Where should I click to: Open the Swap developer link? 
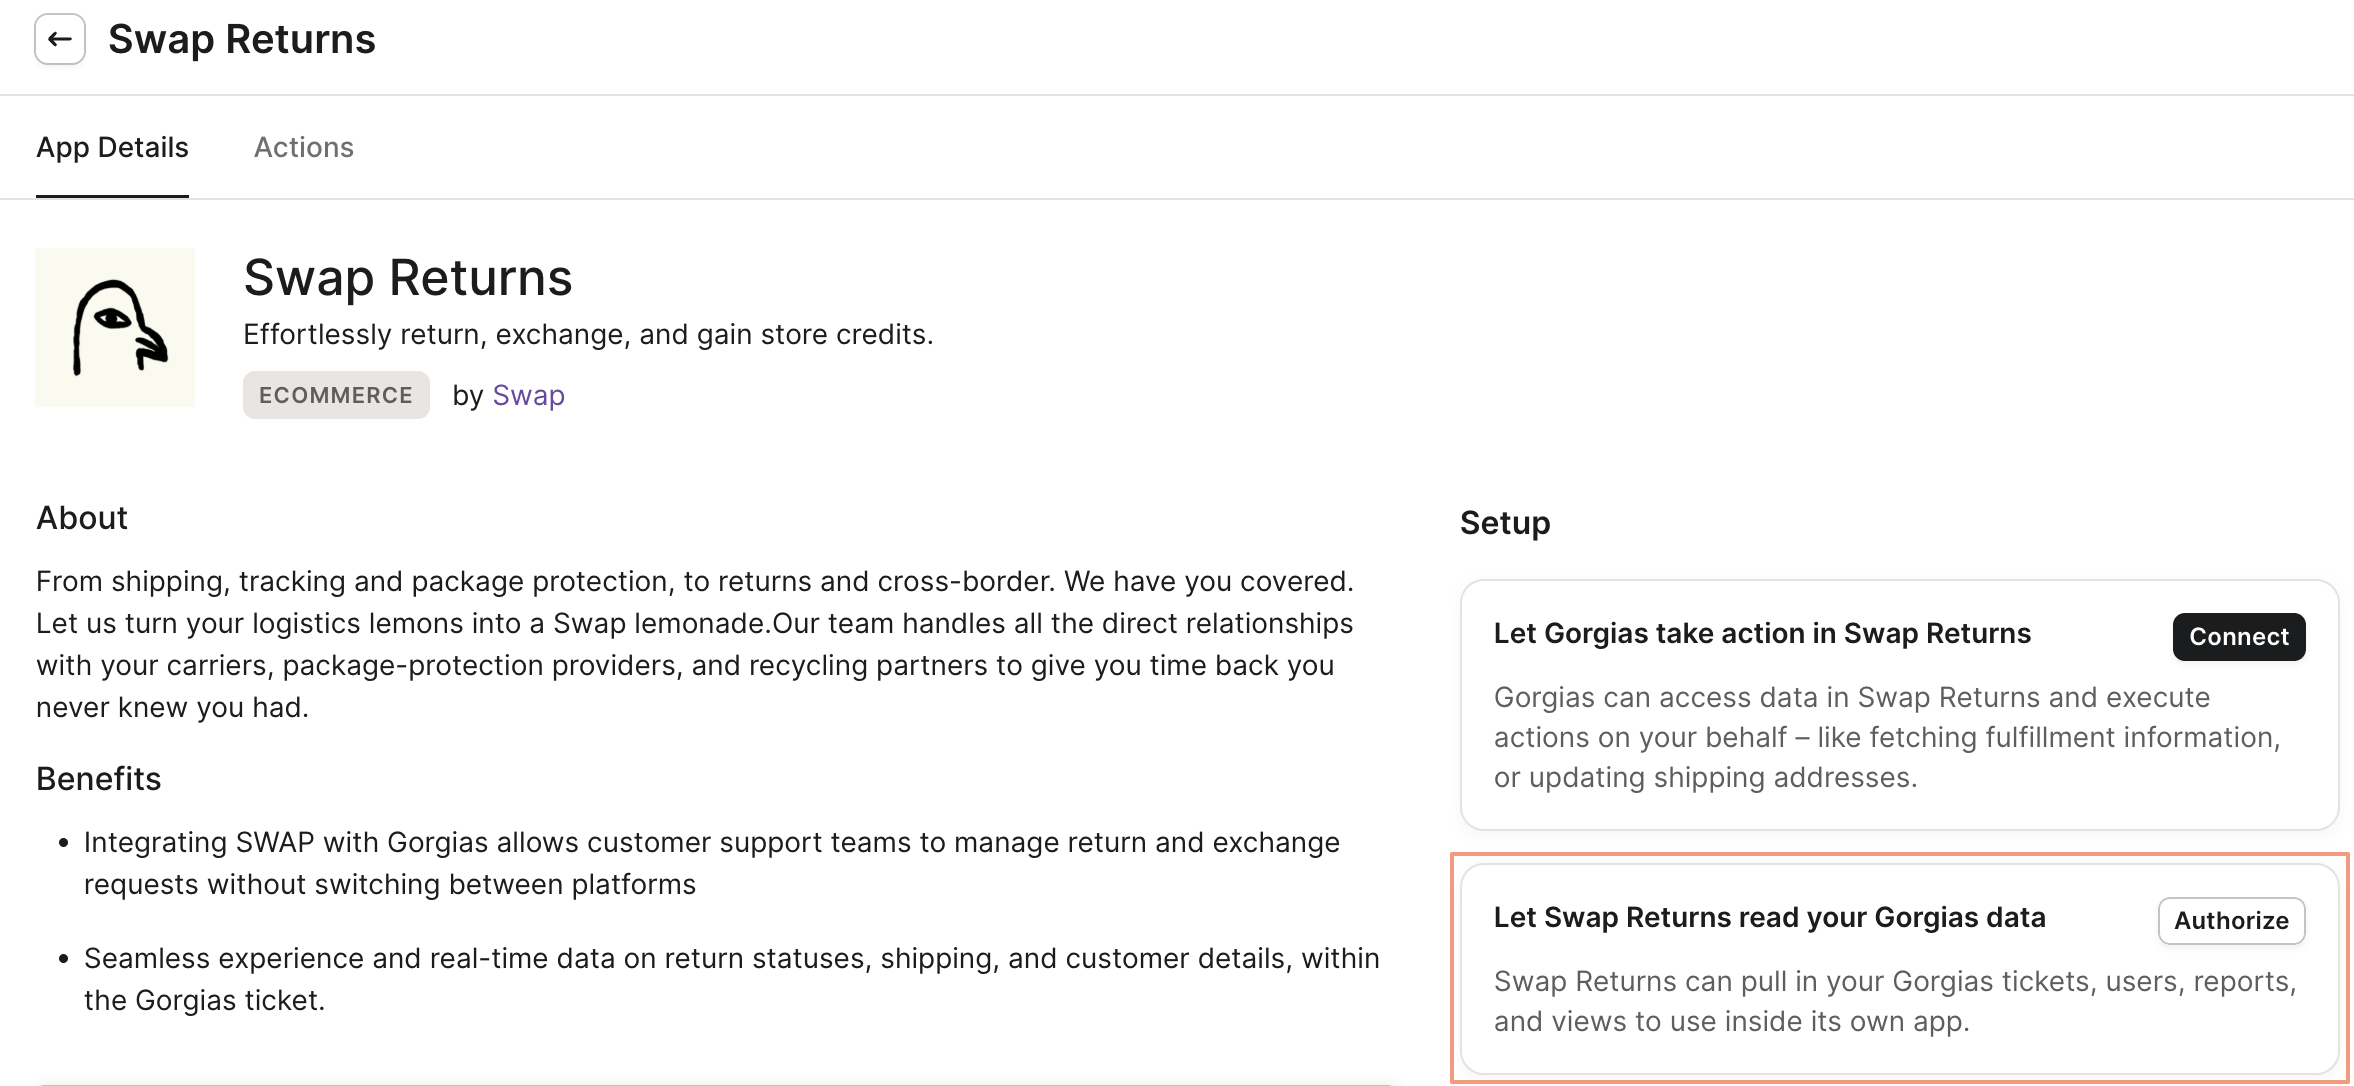tap(528, 395)
